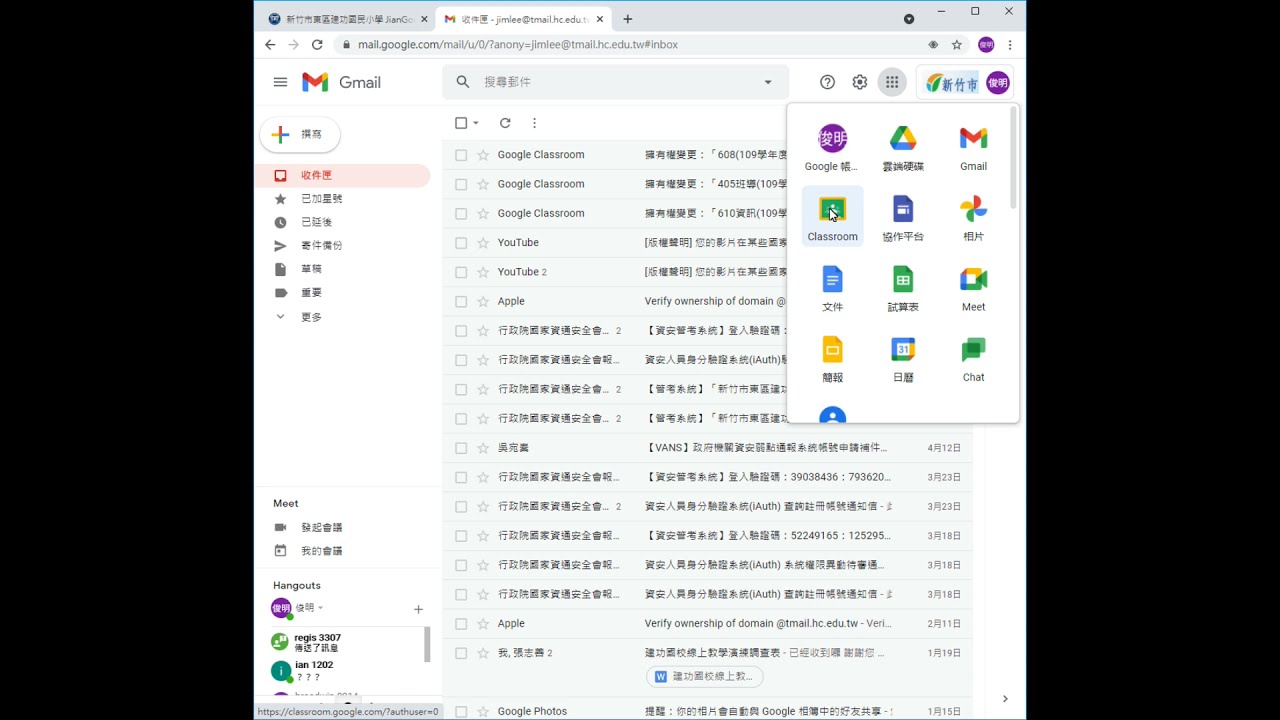Select the checkbox for the Google Photos email
The width and height of the screenshot is (1280, 720).
461,711
